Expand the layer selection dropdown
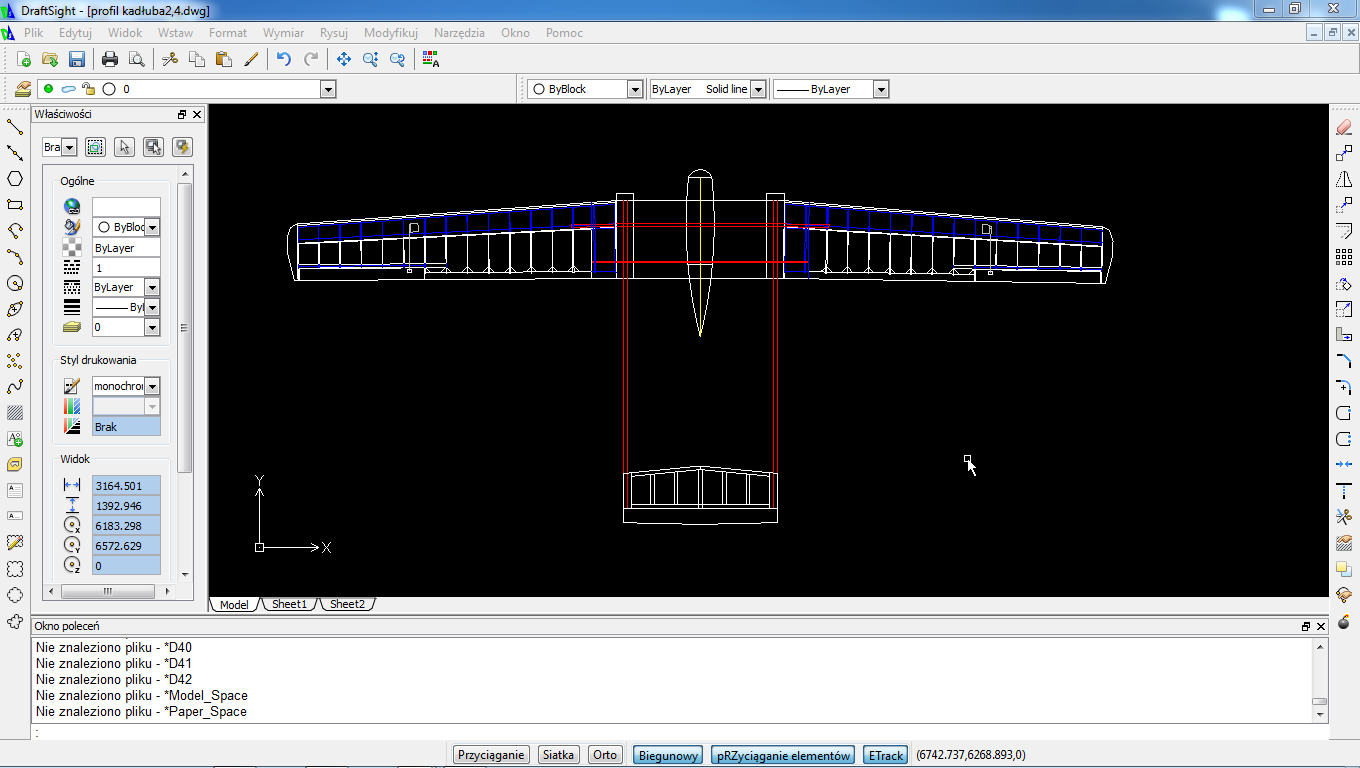 328,89
